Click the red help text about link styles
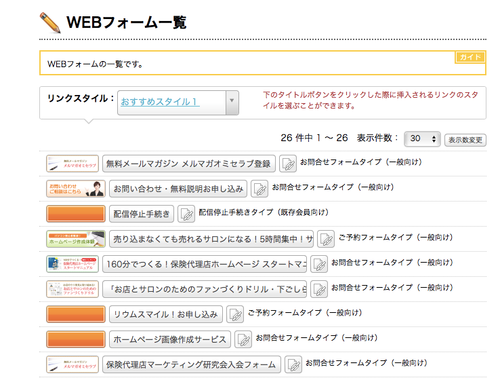 coord(370,100)
